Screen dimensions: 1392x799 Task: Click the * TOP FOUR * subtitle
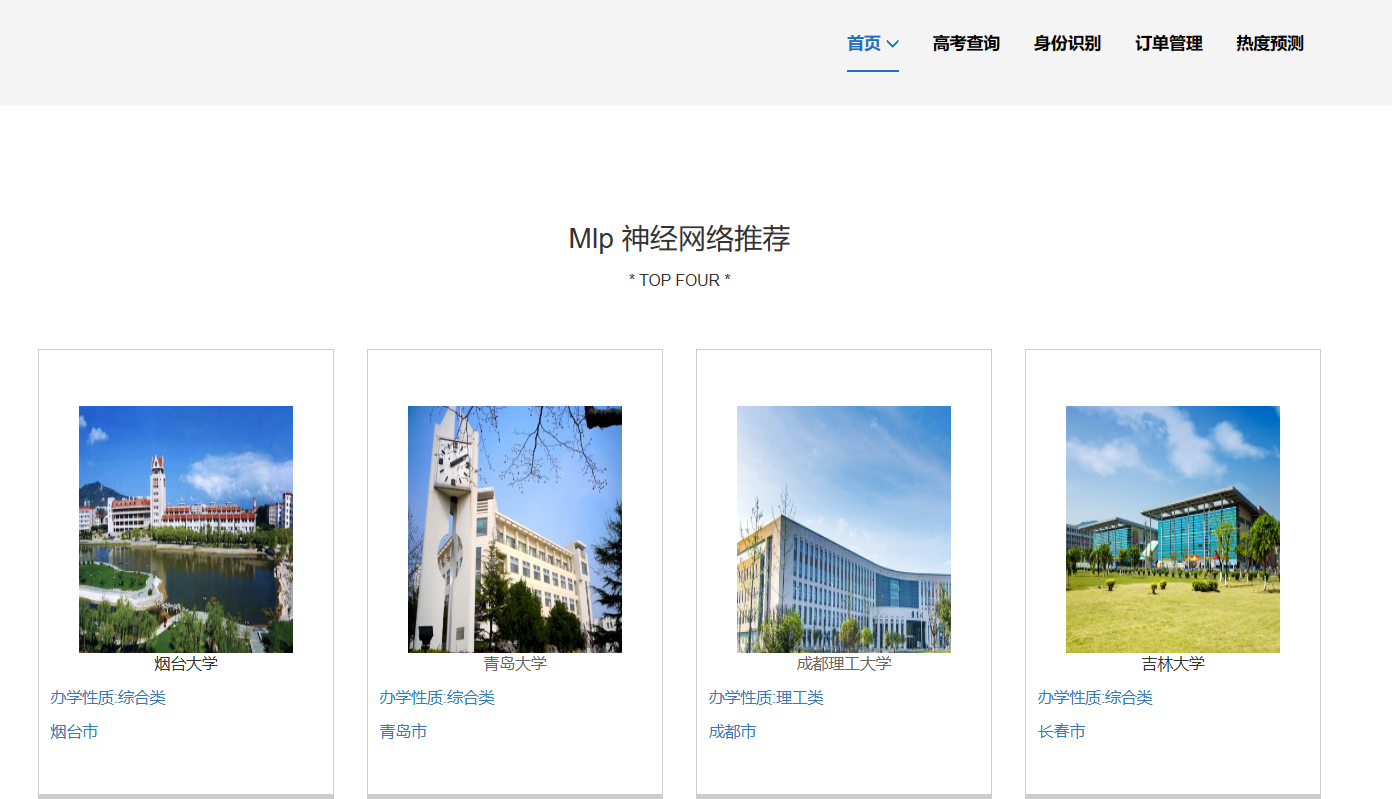point(680,281)
